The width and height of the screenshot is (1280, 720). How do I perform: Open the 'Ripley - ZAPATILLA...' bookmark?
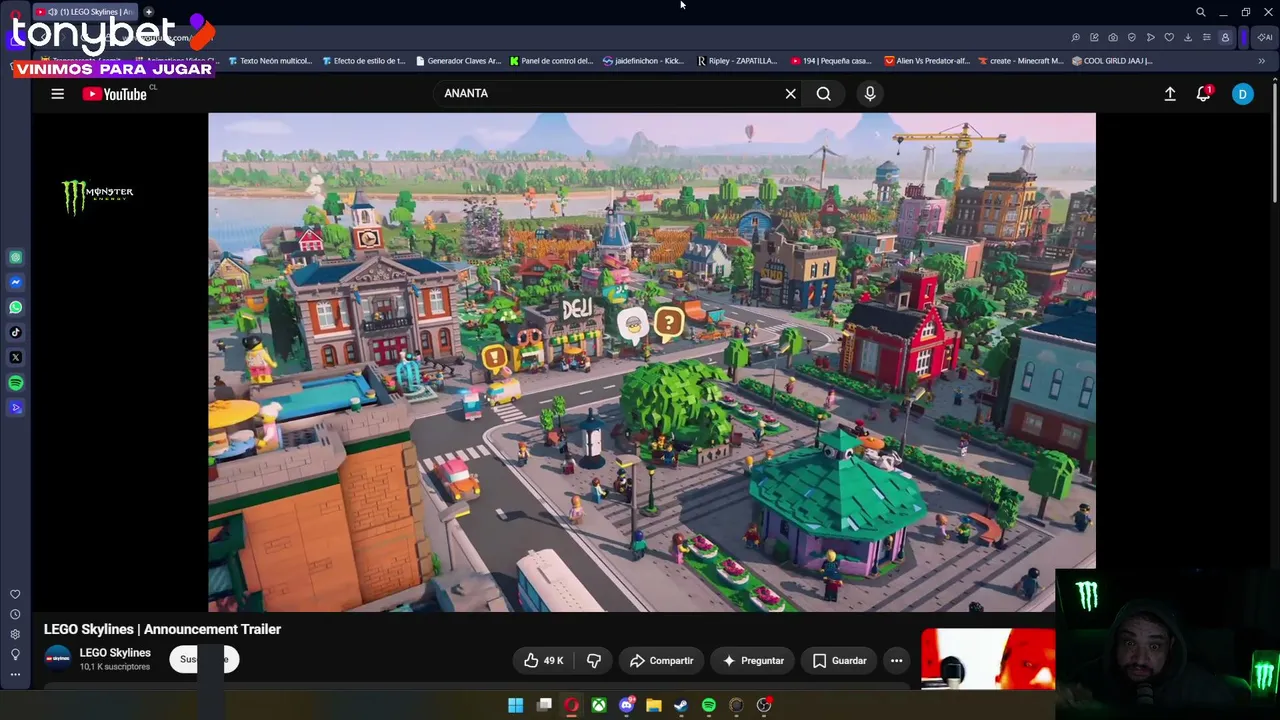[x=738, y=61]
